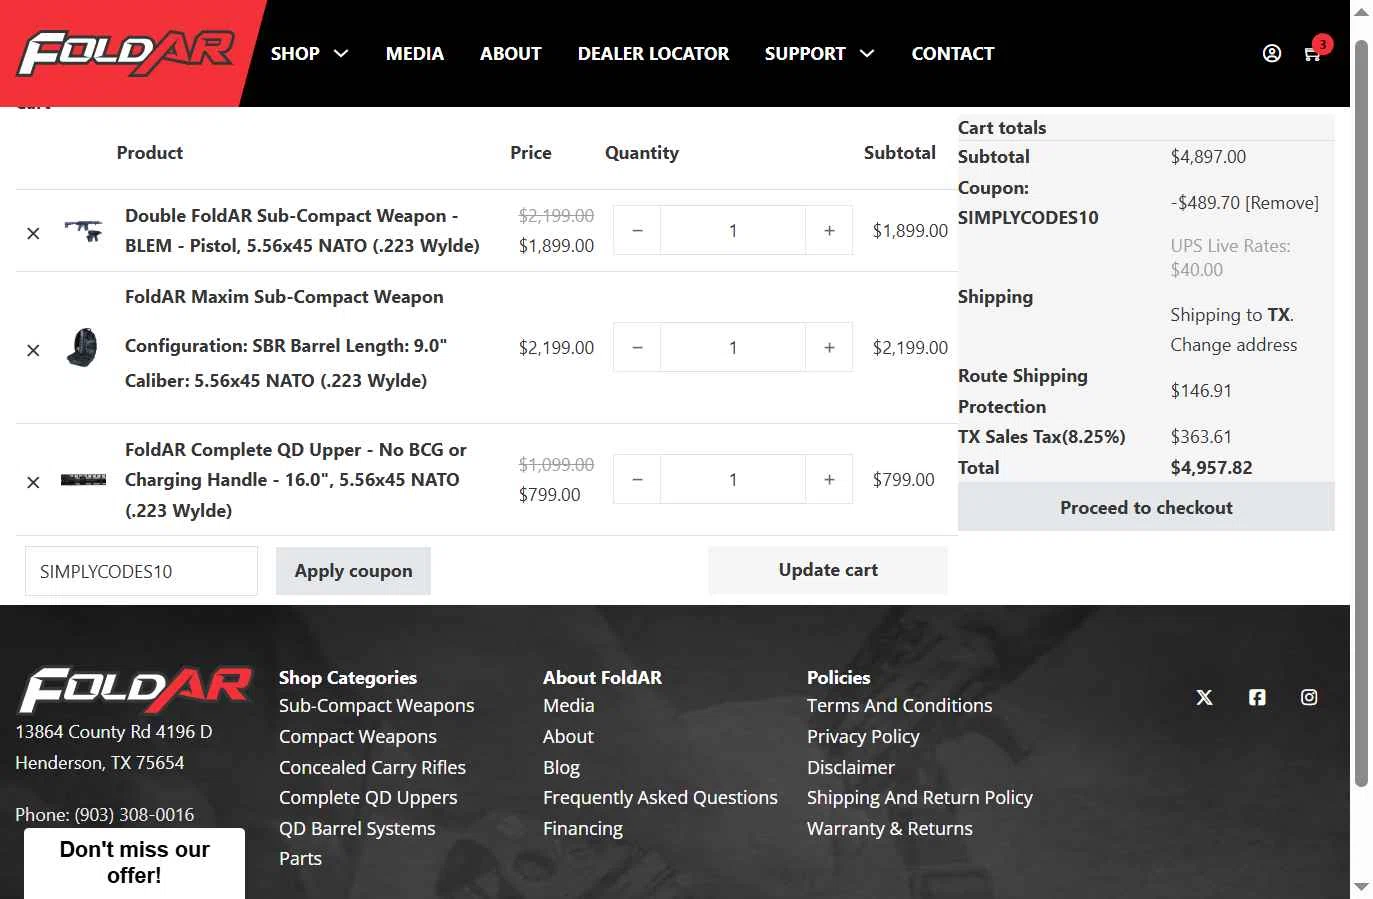Click Apply coupon button
The width and height of the screenshot is (1373, 899).
[353, 571]
